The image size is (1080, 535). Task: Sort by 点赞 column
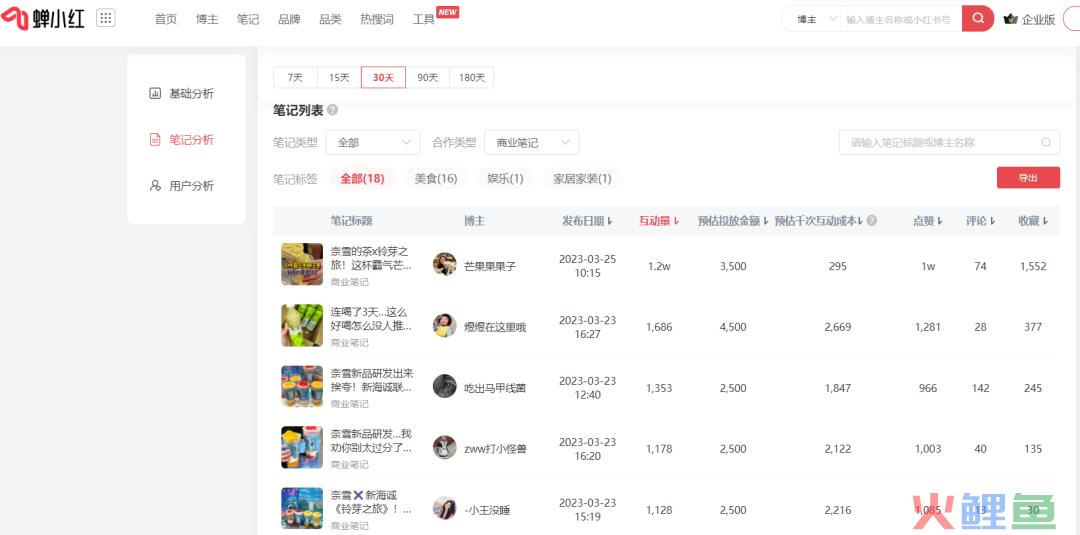[x=928, y=220]
